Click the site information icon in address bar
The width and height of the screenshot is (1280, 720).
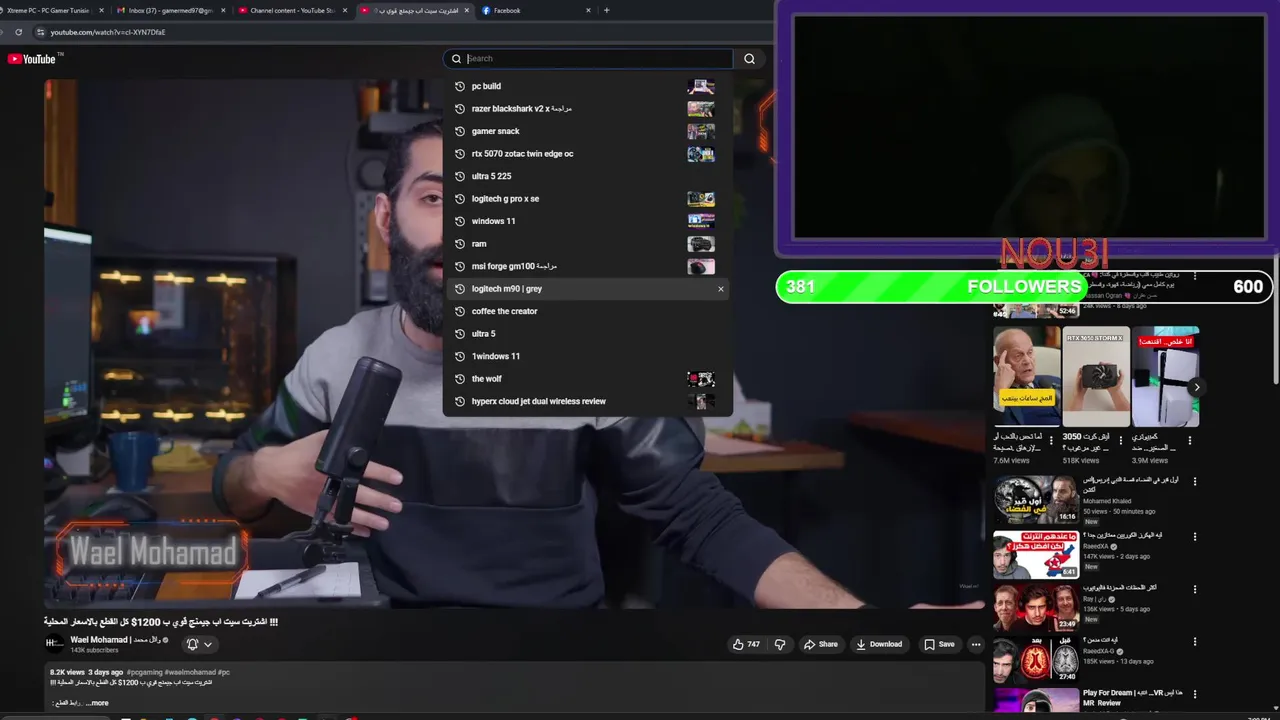(40, 32)
